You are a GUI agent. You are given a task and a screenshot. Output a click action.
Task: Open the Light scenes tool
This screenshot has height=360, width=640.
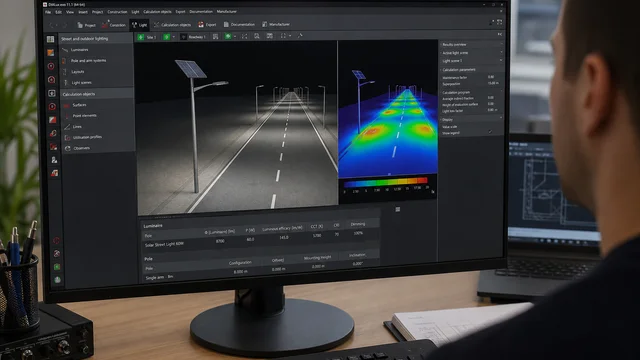[x=81, y=82]
